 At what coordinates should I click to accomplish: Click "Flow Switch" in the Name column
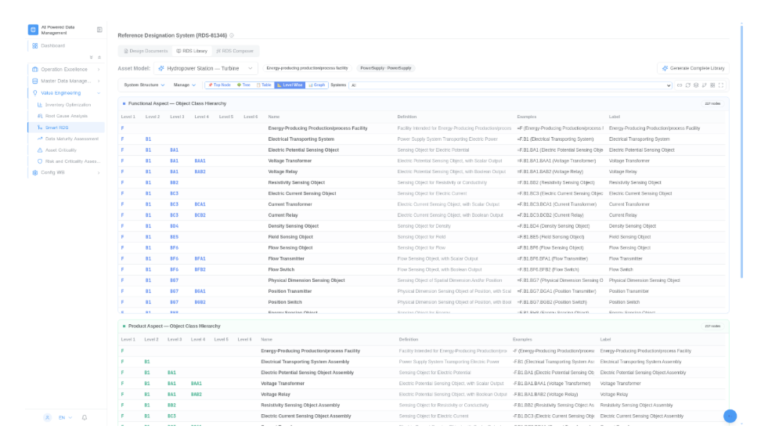click(x=281, y=269)
